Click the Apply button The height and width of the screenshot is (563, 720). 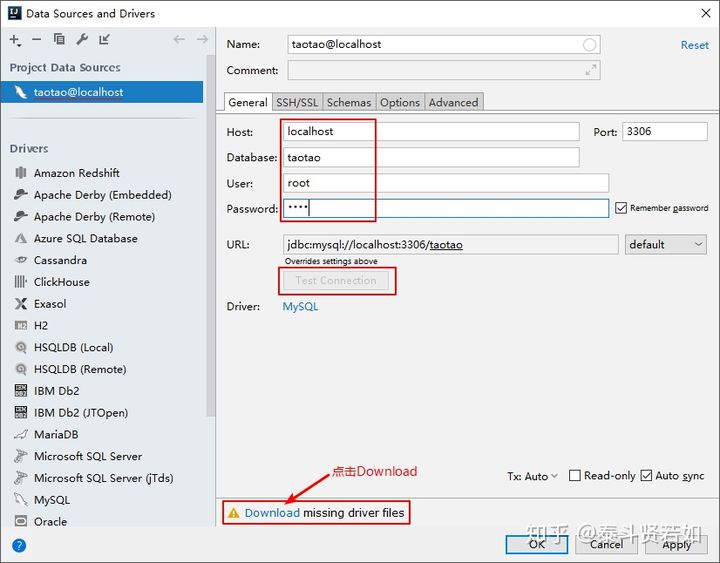coord(676,545)
